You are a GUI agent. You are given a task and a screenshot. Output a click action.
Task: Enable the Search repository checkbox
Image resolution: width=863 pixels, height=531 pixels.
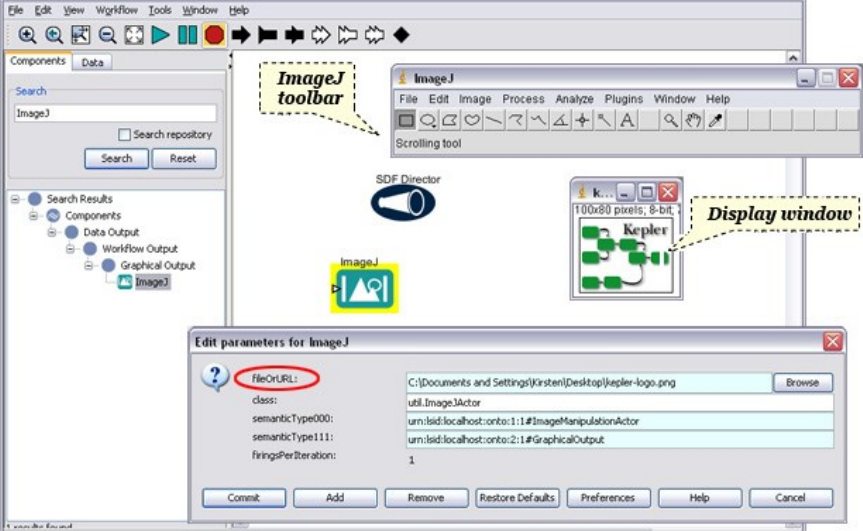tap(124, 135)
